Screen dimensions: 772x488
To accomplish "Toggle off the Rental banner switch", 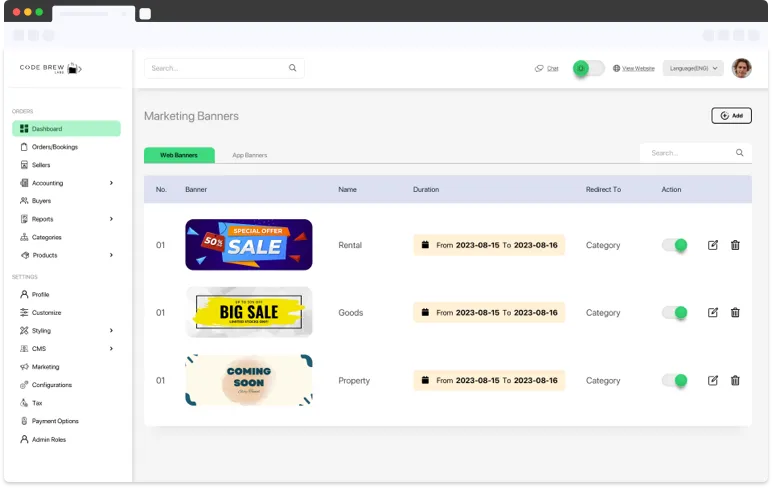I will point(675,245).
